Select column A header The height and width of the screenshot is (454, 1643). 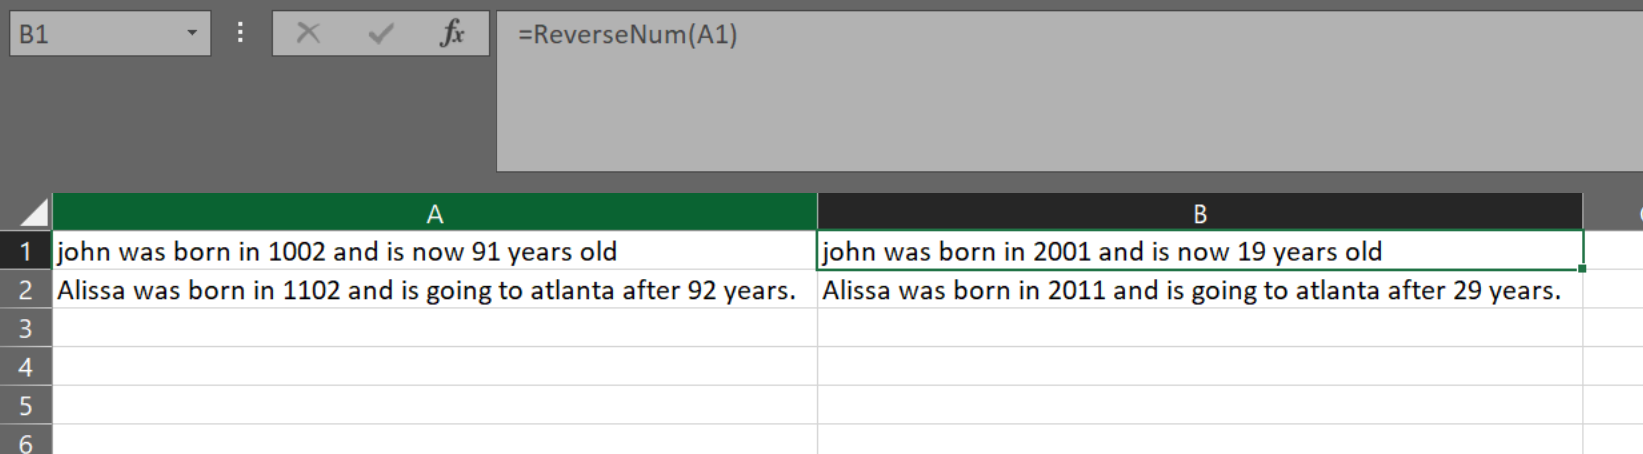pyautogui.click(x=434, y=213)
